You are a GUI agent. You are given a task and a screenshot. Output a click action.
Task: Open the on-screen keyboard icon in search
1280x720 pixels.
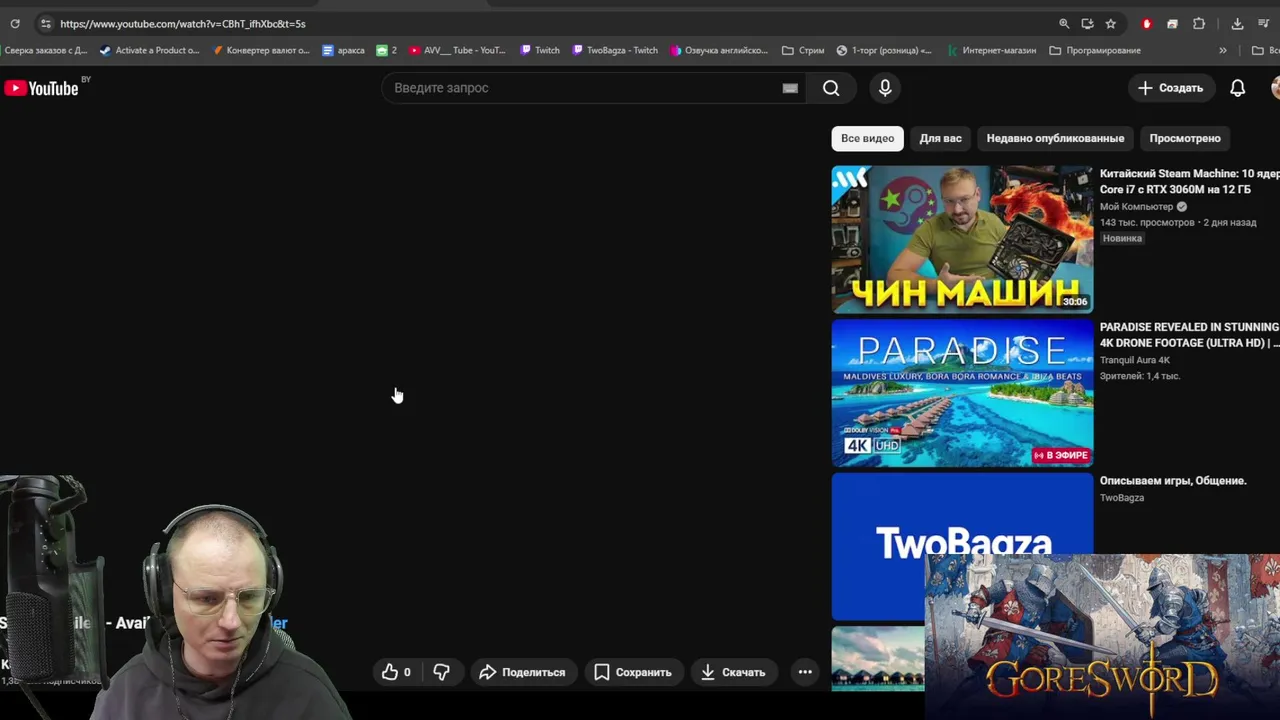(x=790, y=88)
